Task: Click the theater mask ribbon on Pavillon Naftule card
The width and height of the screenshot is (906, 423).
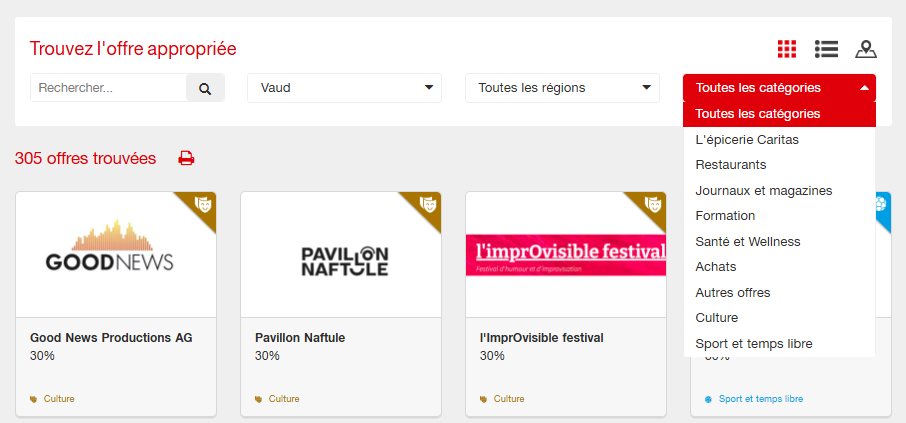Action: tap(427, 204)
